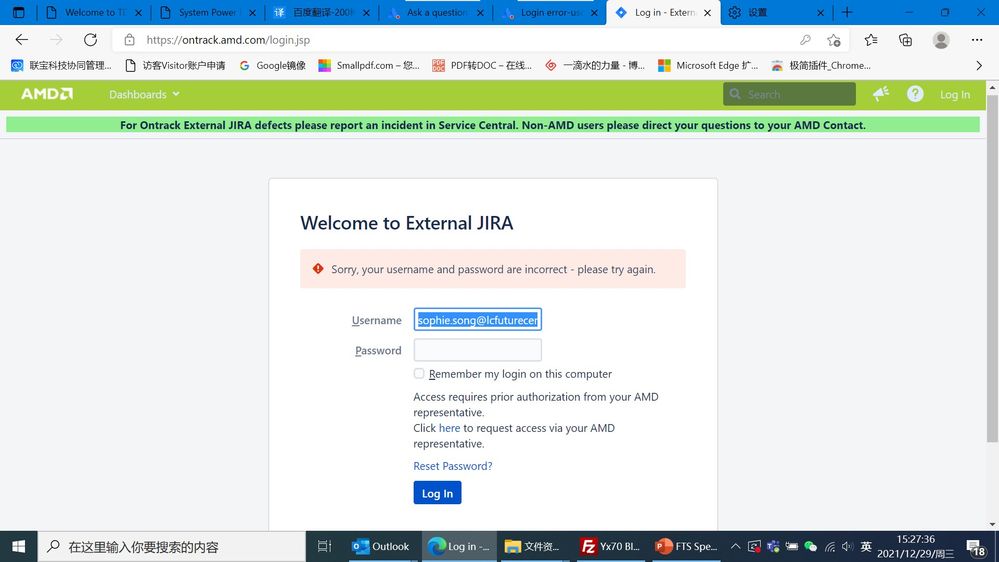The image size is (999, 562).
Task: Open the tab actions menu icon
Action: (18, 12)
